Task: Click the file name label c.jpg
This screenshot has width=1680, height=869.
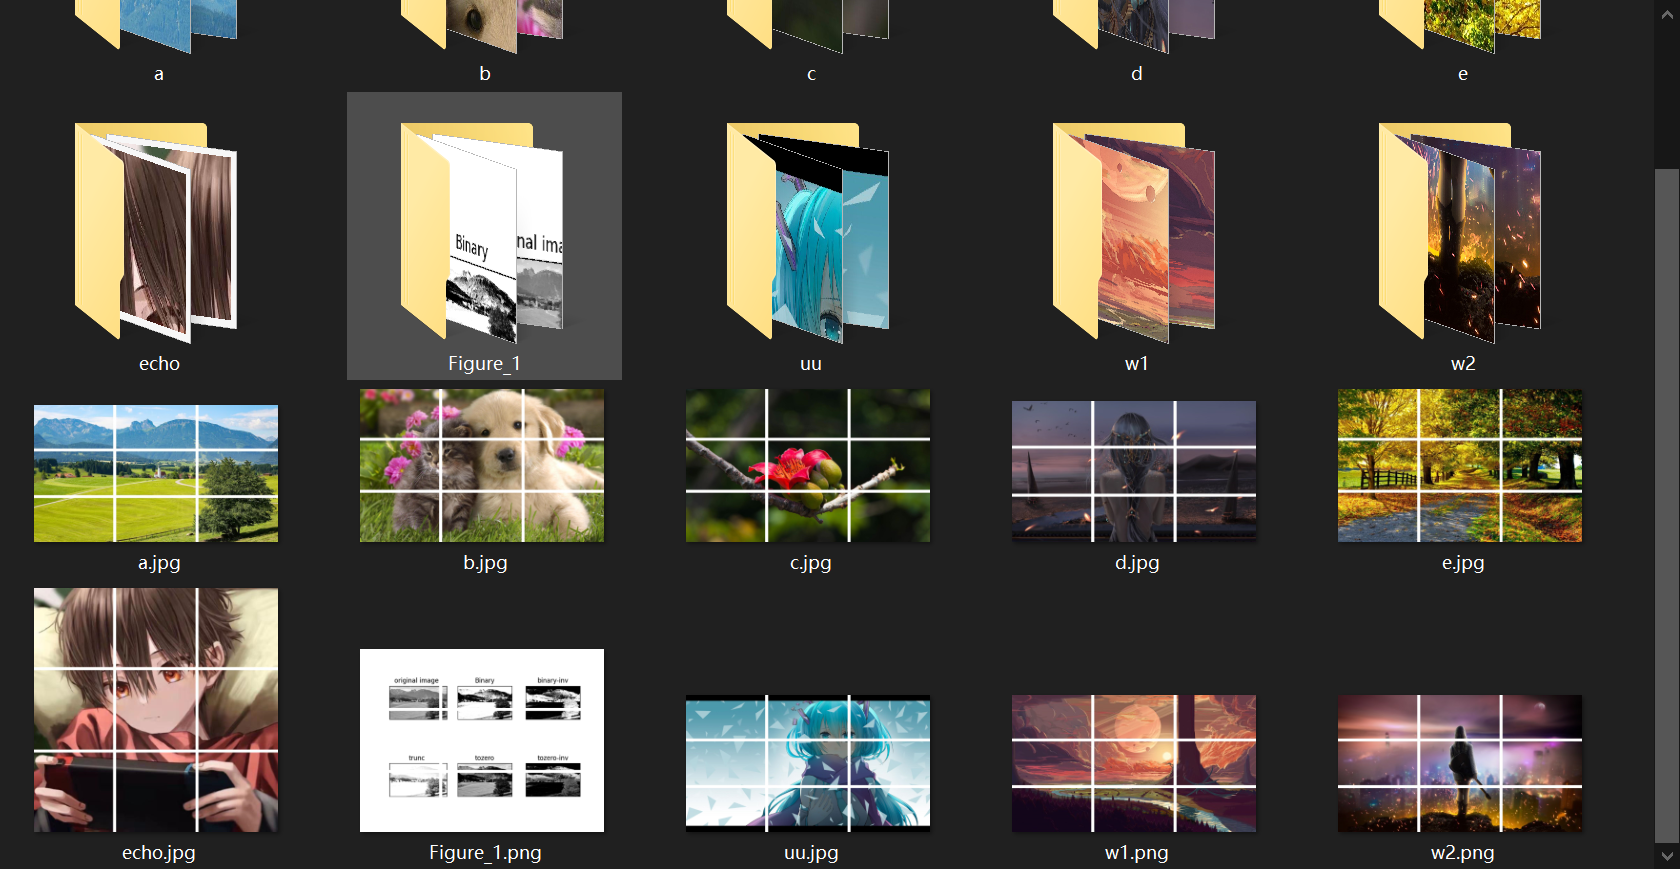Action: click(x=811, y=563)
